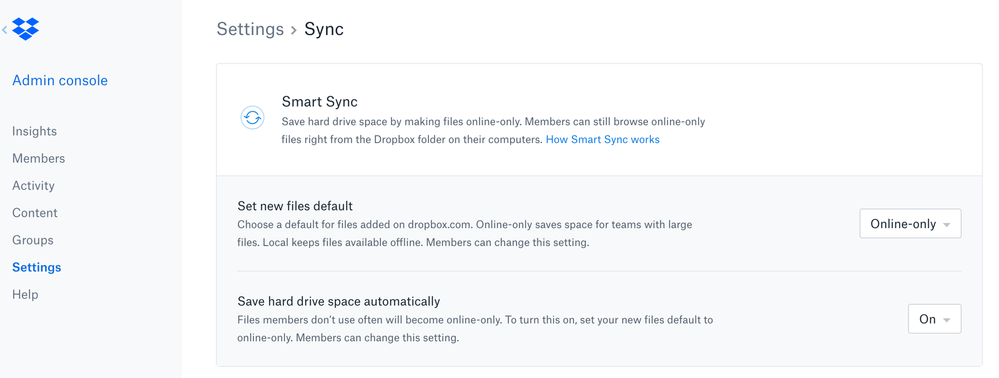The width and height of the screenshot is (999, 378).
Task: Open Help in the sidebar
Action: click(25, 294)
